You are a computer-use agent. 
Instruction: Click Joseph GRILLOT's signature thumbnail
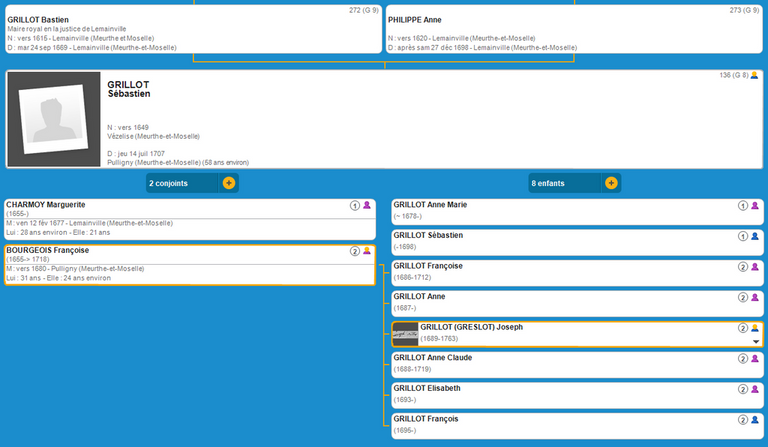(405, 333)
